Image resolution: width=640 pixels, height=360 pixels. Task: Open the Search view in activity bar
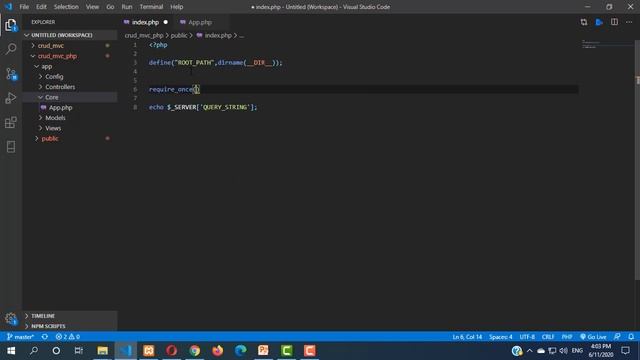[x=11, y=49]
